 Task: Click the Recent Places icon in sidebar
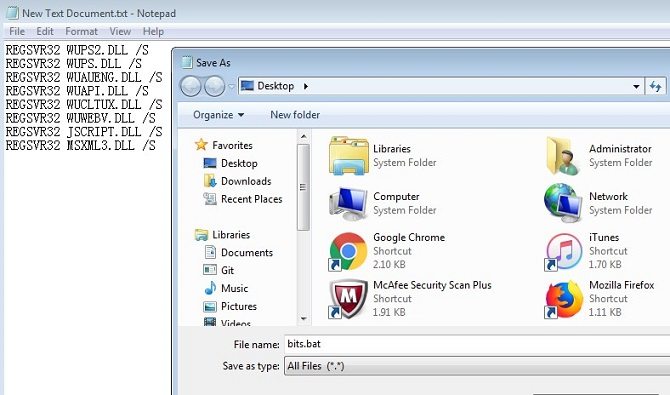210,199
